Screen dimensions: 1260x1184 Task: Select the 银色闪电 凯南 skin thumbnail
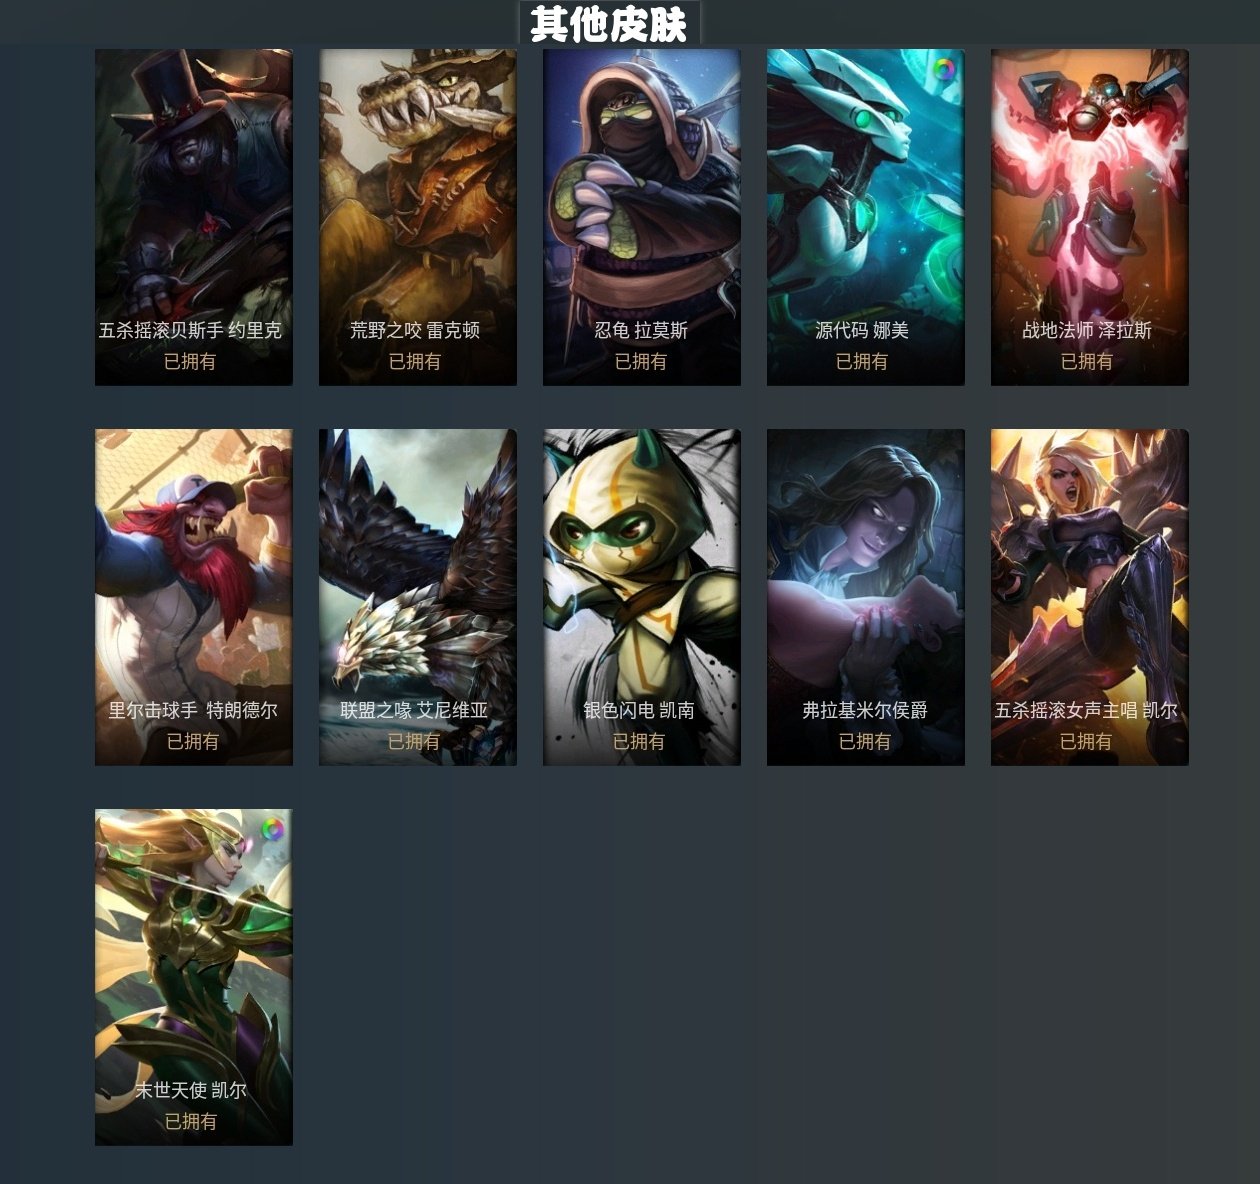tap(642, 597)
